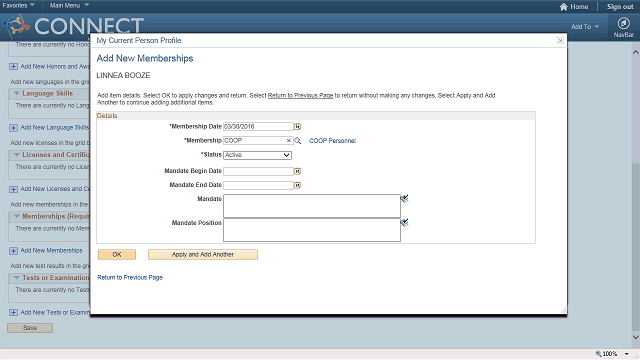Click the Home house icon
The width and height of the screenshot is (640, 360).
pyautogui.click(x=564, y=7)
